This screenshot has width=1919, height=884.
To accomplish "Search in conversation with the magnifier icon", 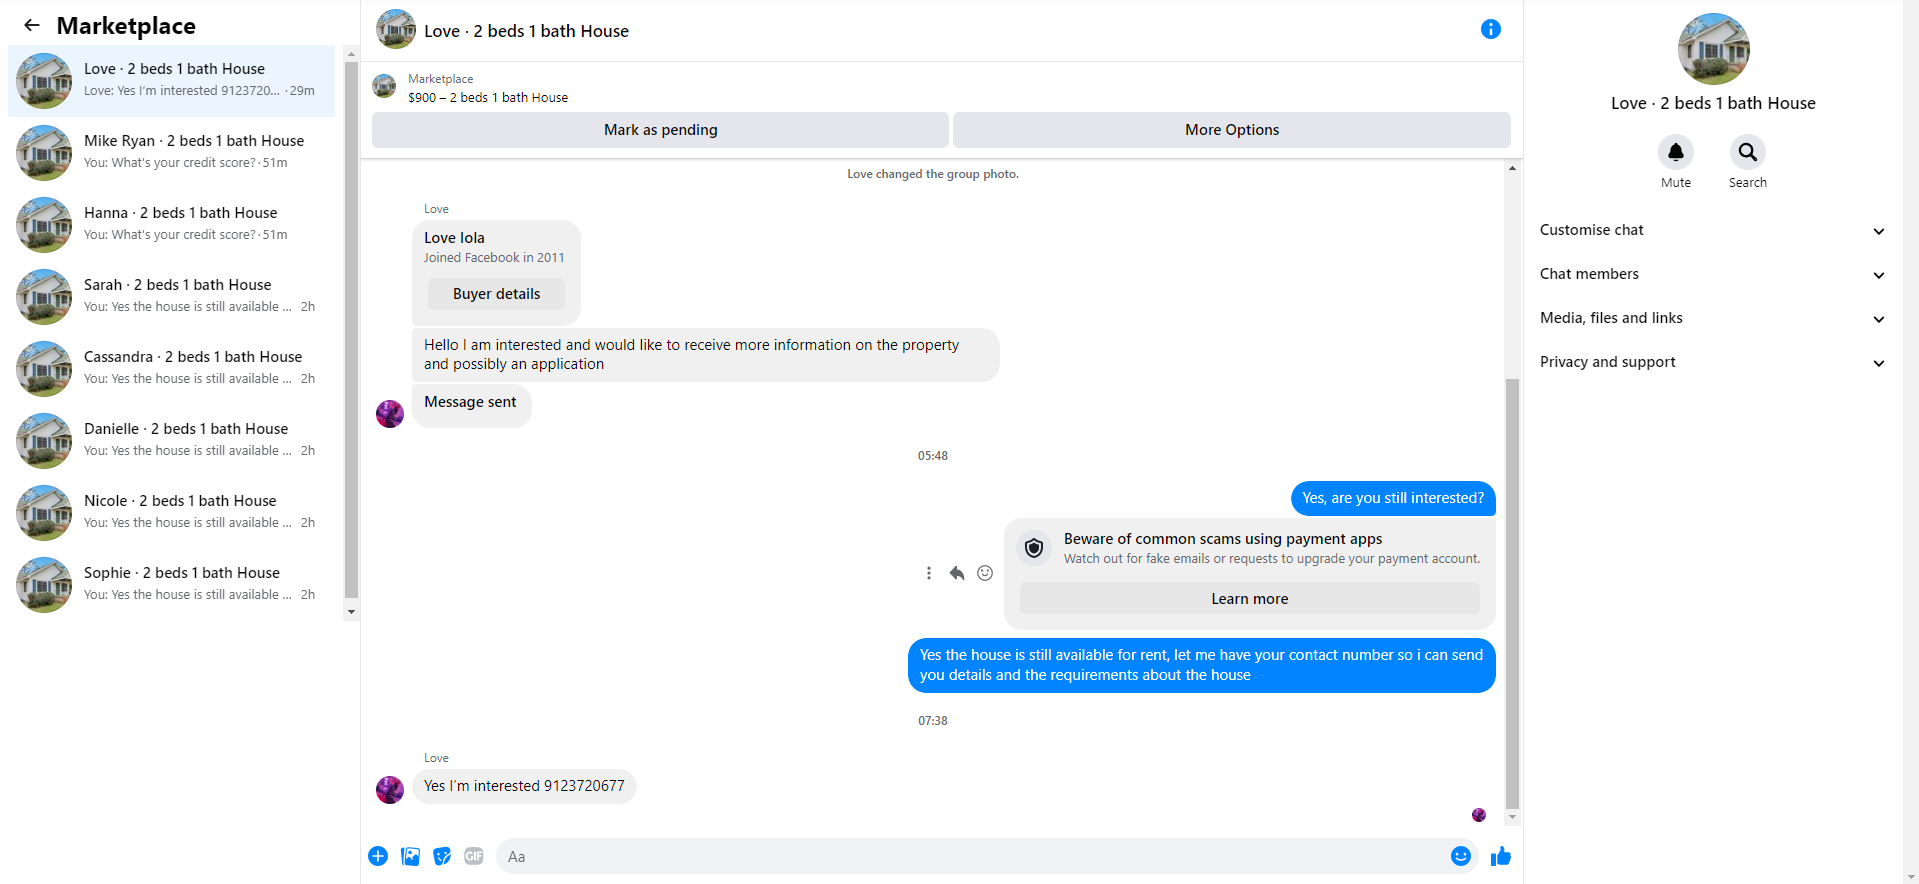I will (x=1747, y=152).
